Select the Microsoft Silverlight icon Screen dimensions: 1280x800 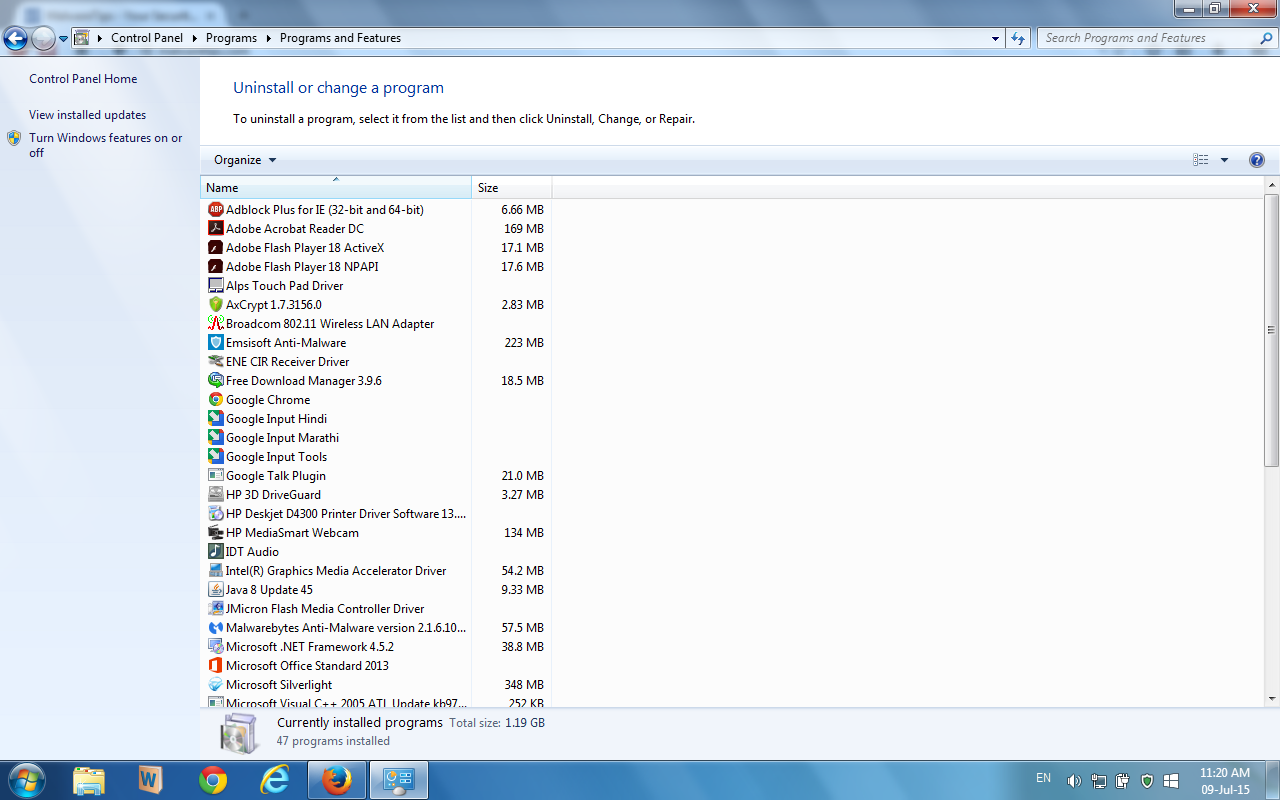pos(215,685)
